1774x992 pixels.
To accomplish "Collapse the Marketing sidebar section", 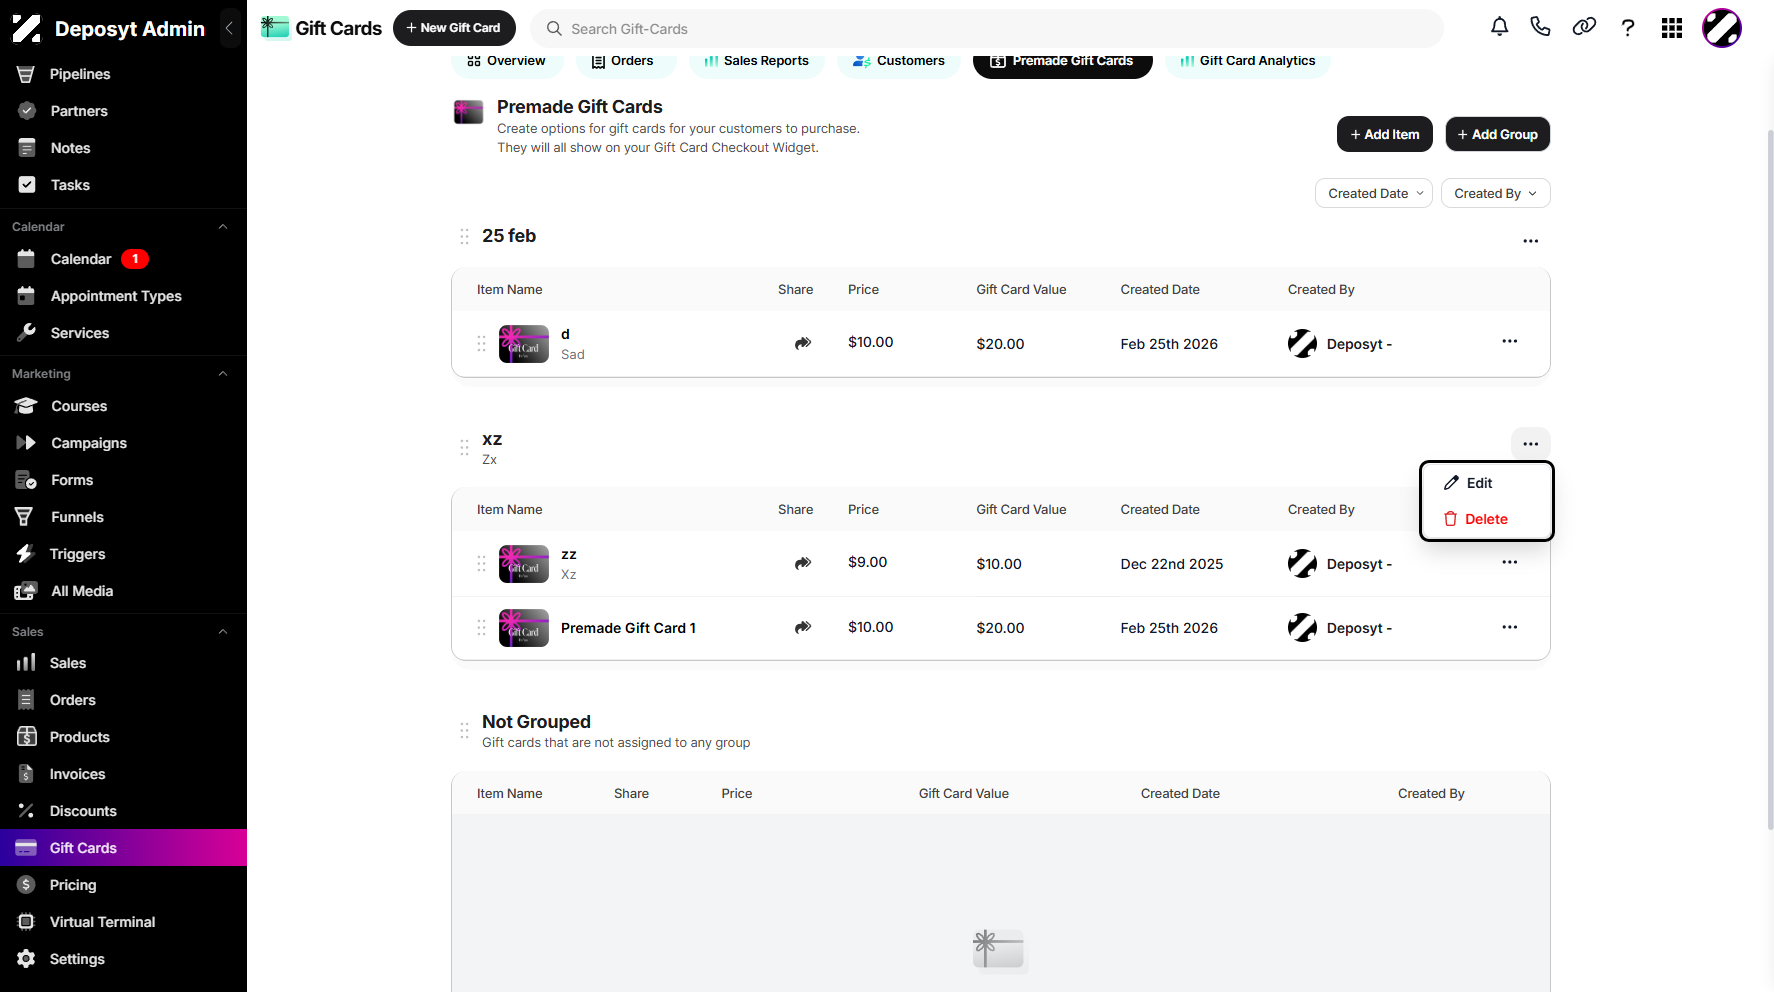I will click(x=223, y=374).
